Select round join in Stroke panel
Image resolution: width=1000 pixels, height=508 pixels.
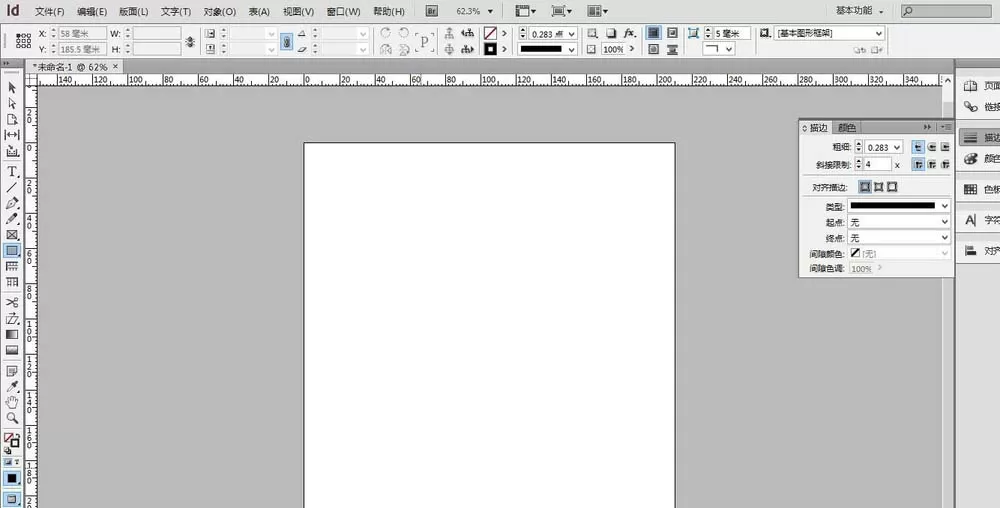pos(932,164)
